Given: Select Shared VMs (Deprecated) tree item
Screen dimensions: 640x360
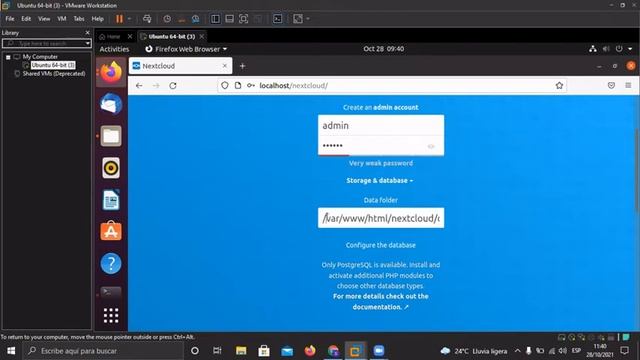Looking at the screenshot, I should point(54,74).
